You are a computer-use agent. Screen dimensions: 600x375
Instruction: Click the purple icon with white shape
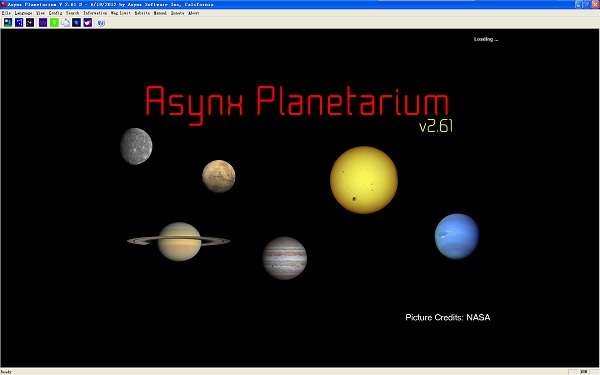(88, 23)
